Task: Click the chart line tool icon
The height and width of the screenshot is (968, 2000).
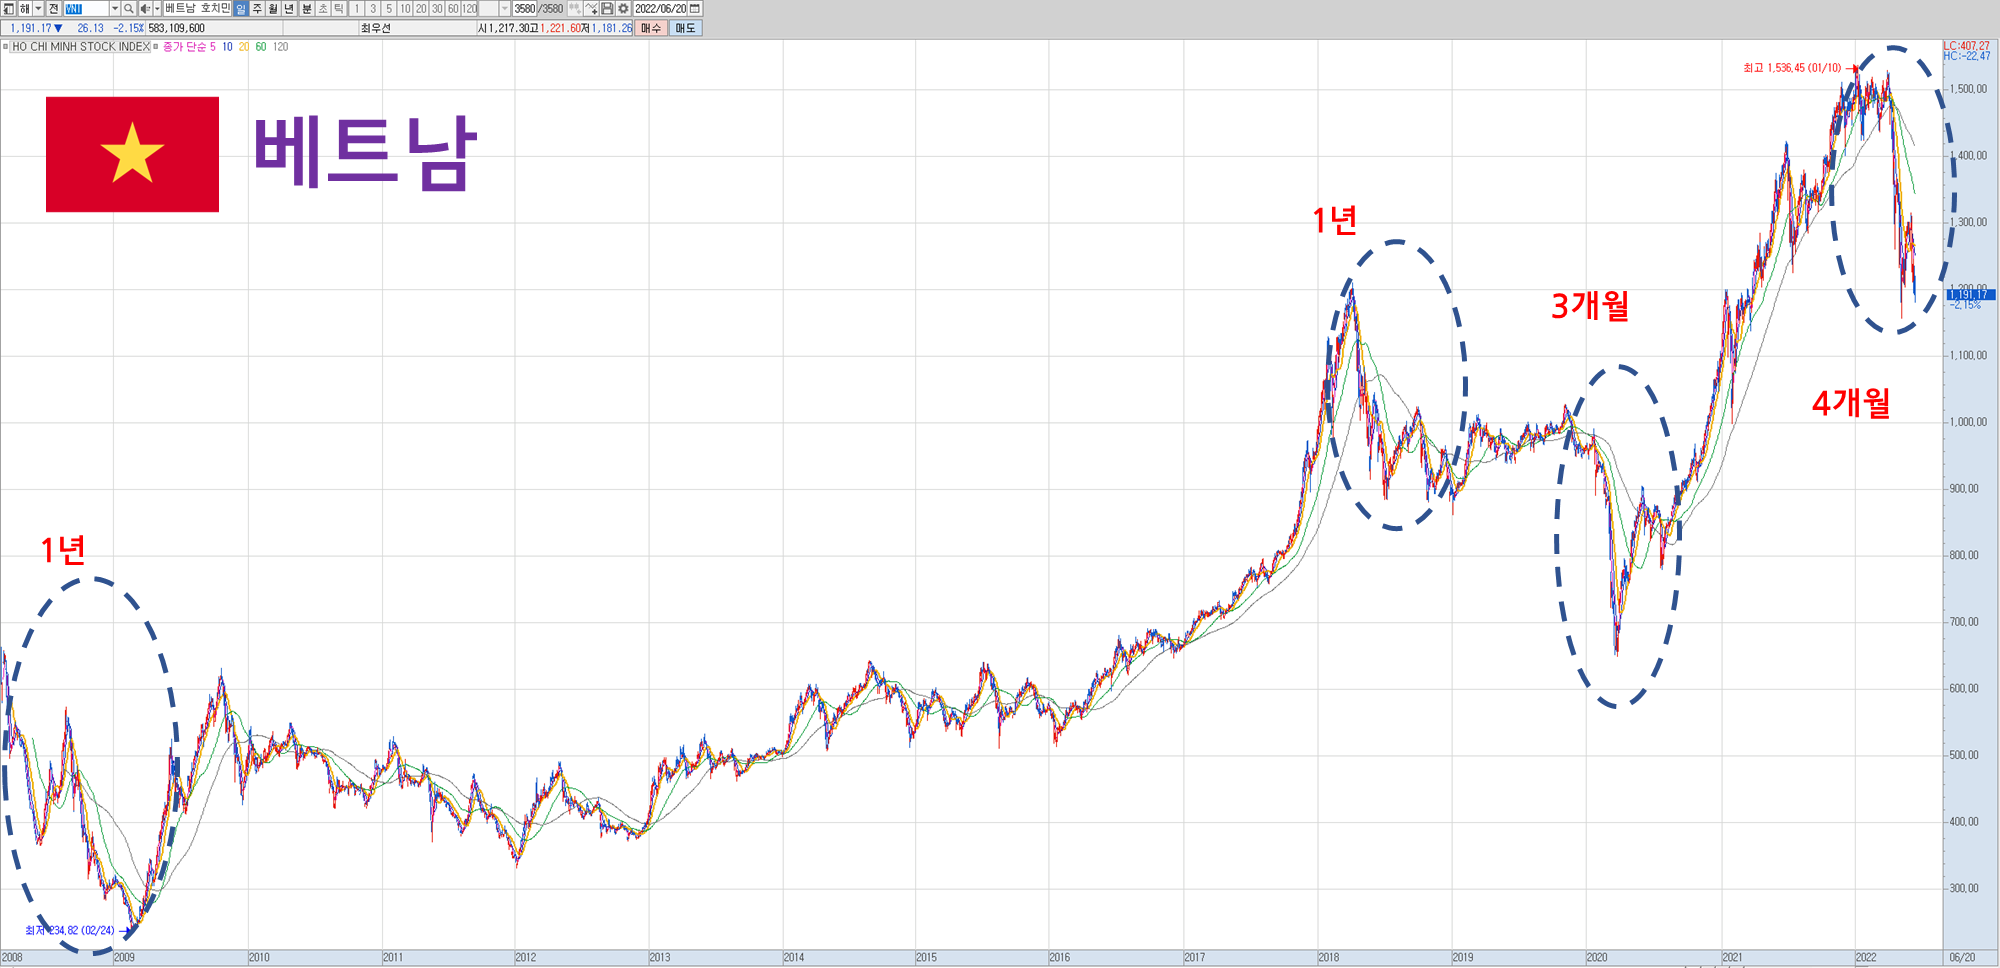Action: pyautogui.click(x=591, y=8)
